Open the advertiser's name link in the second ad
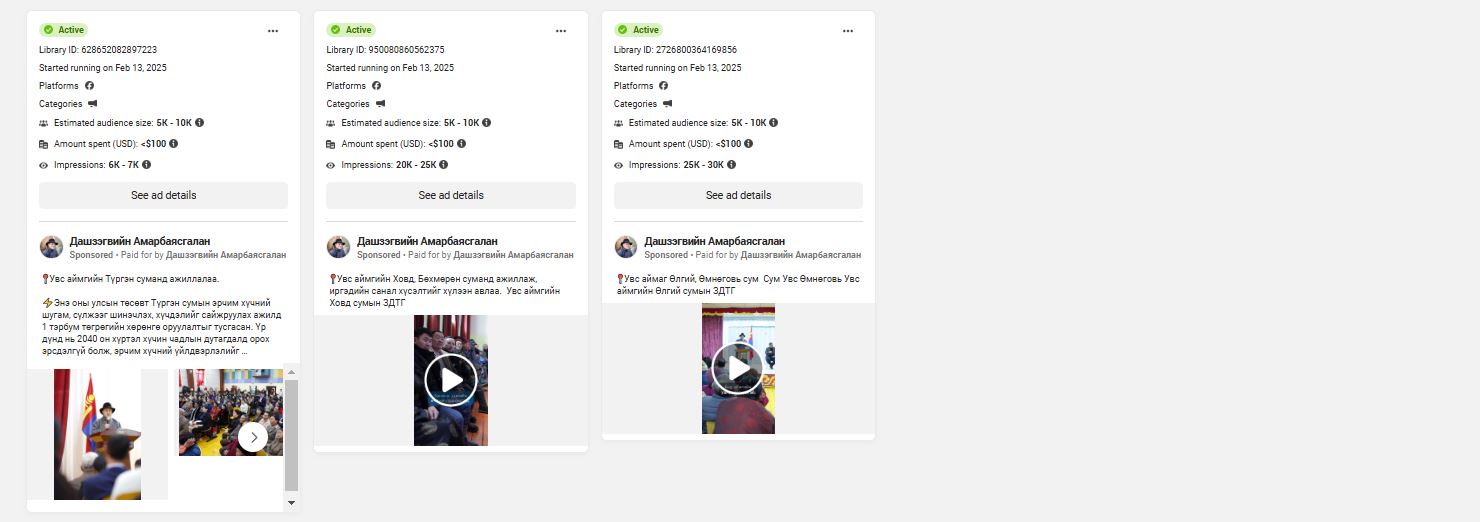Screen dimensions: 1480x522 [x=427, y=241]
